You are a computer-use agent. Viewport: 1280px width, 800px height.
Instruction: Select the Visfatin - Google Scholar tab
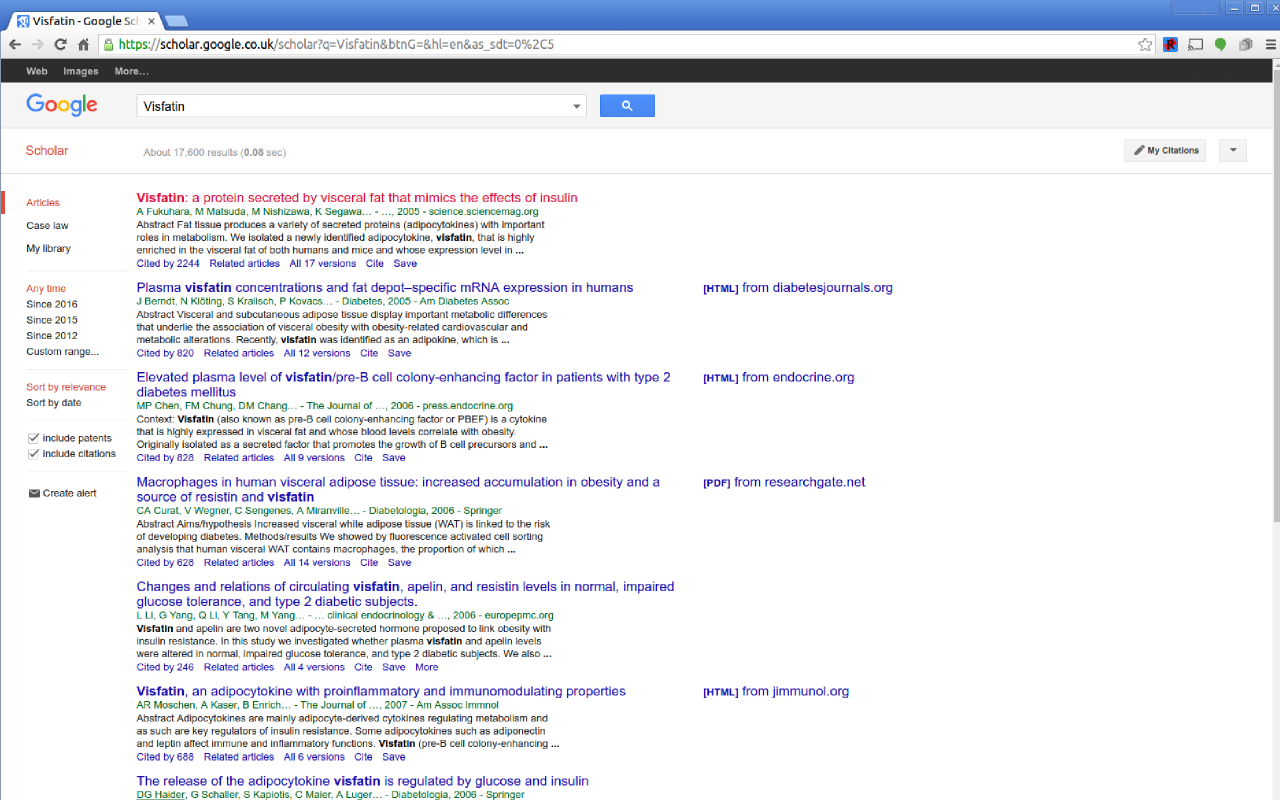point(85,20)
